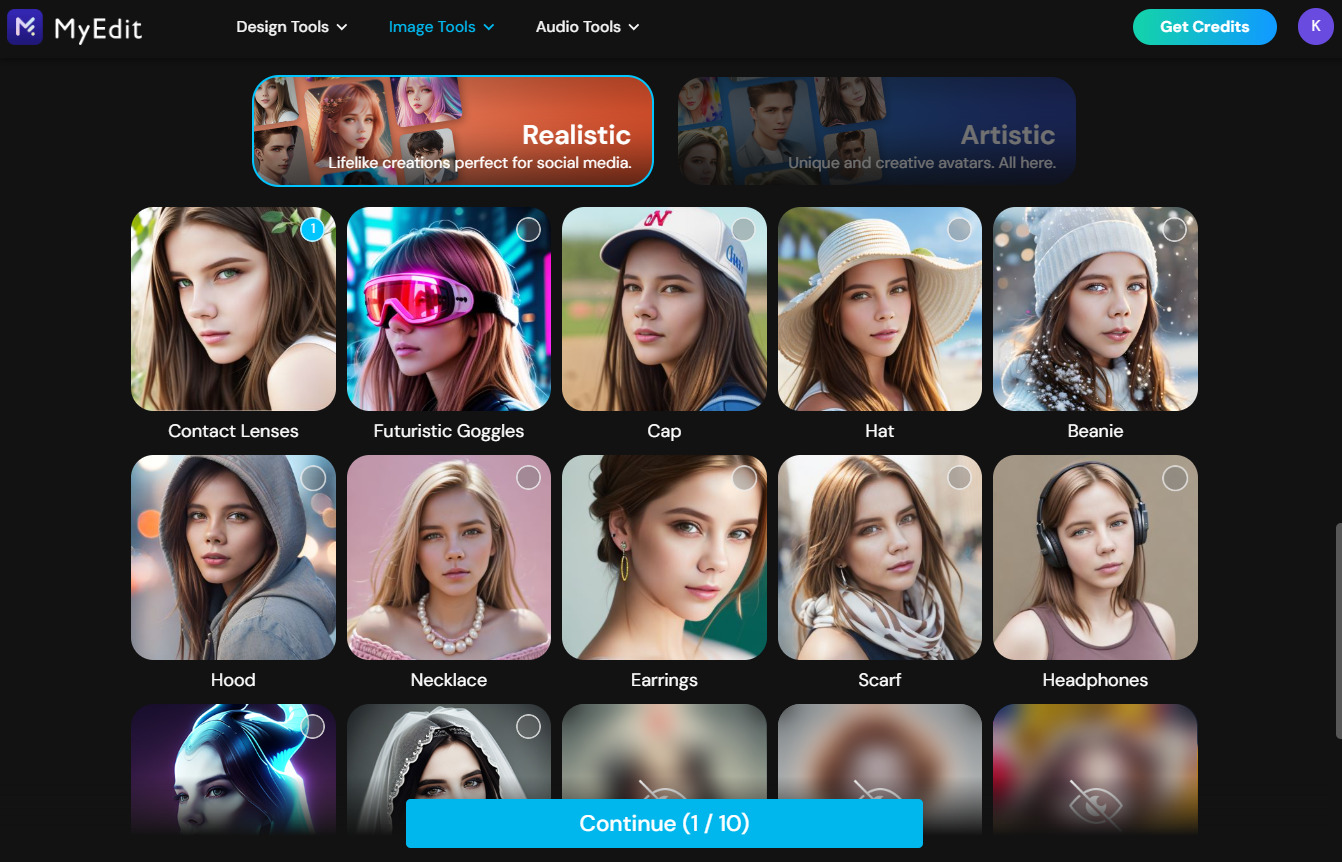Tick the Cap selection circle
Screen dimensions: 1342x862
[744, 230]
